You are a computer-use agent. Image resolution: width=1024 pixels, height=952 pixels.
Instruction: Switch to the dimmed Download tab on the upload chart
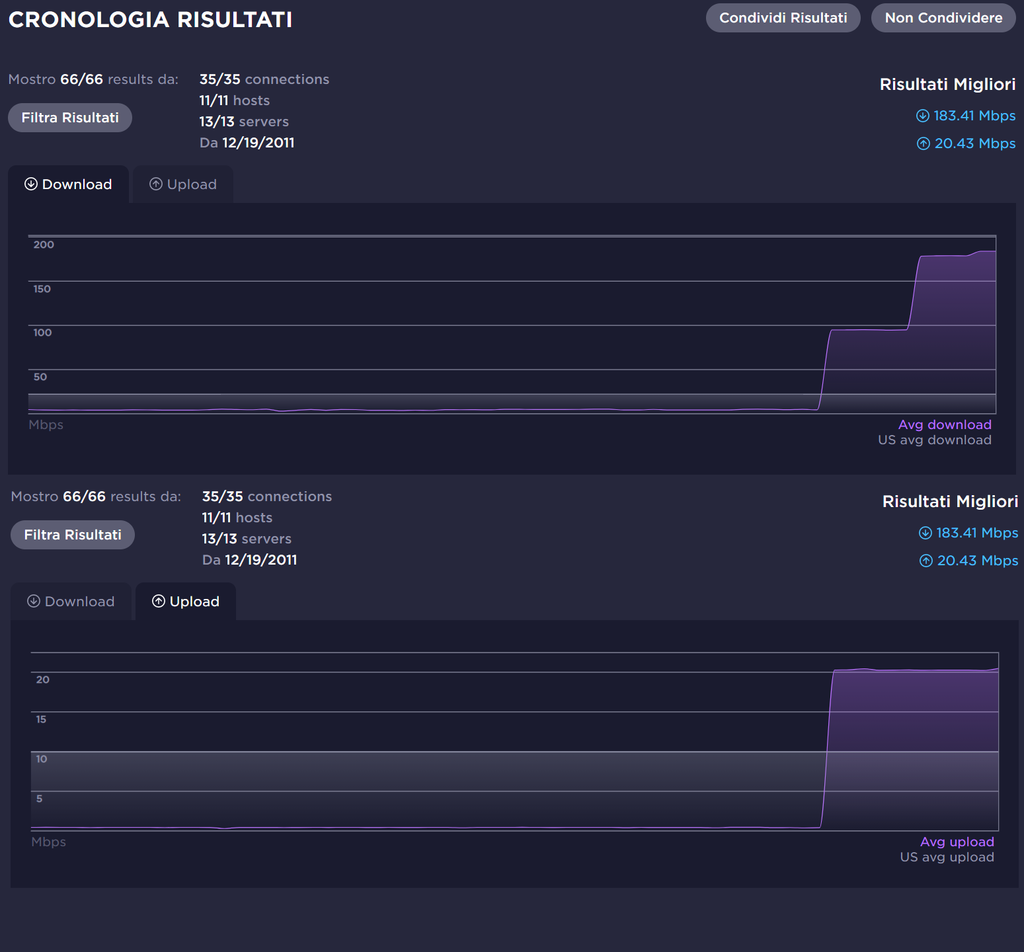(70, 601)
